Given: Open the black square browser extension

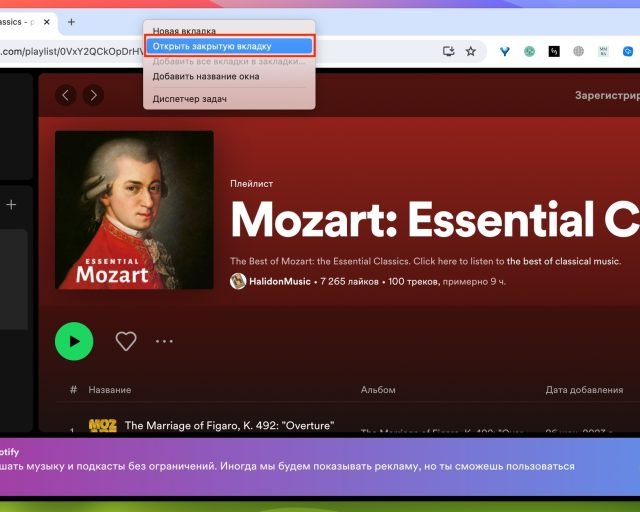Looking at the screenshot, I should coord(554,51).
